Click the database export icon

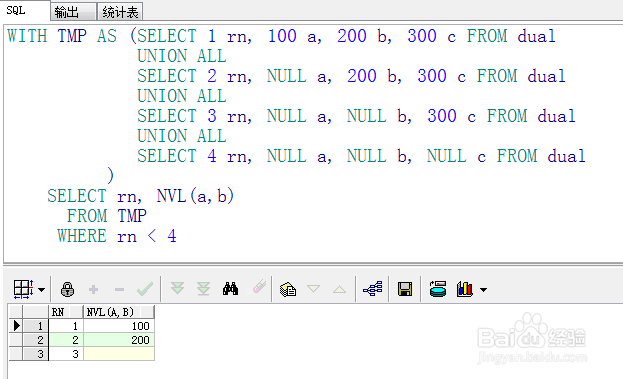point(438,289)
